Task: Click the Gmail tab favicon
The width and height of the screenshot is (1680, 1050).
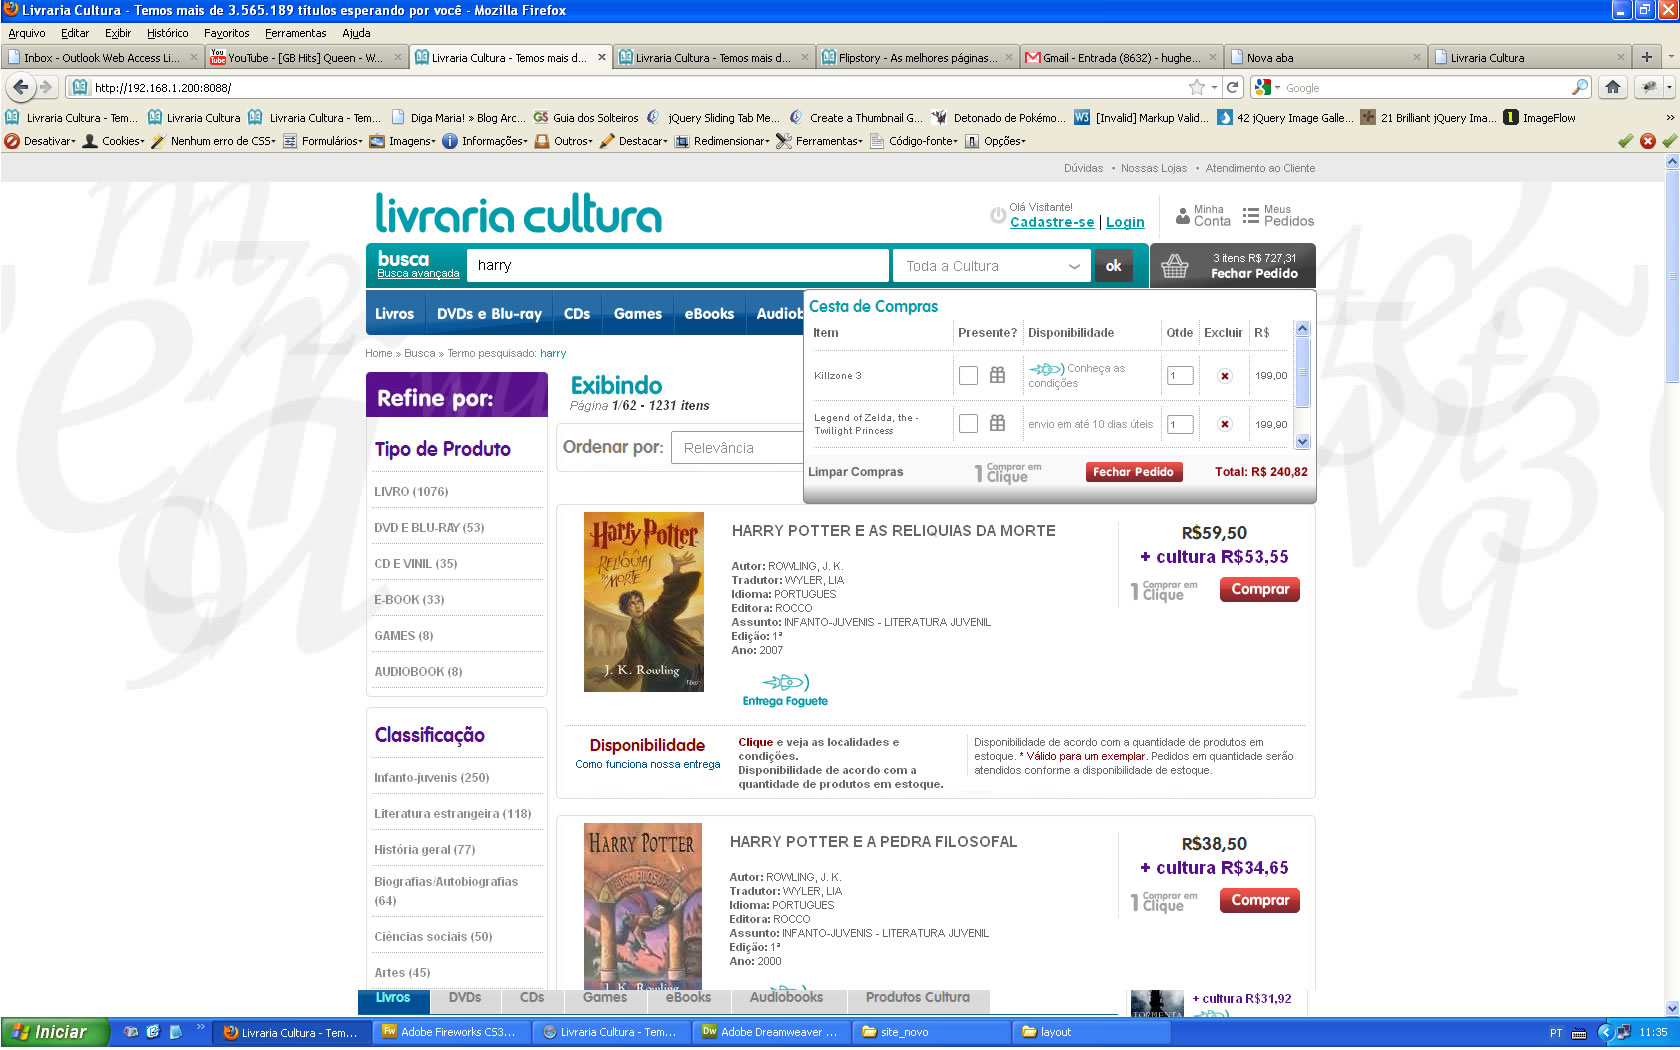Action: [1033, 57]
